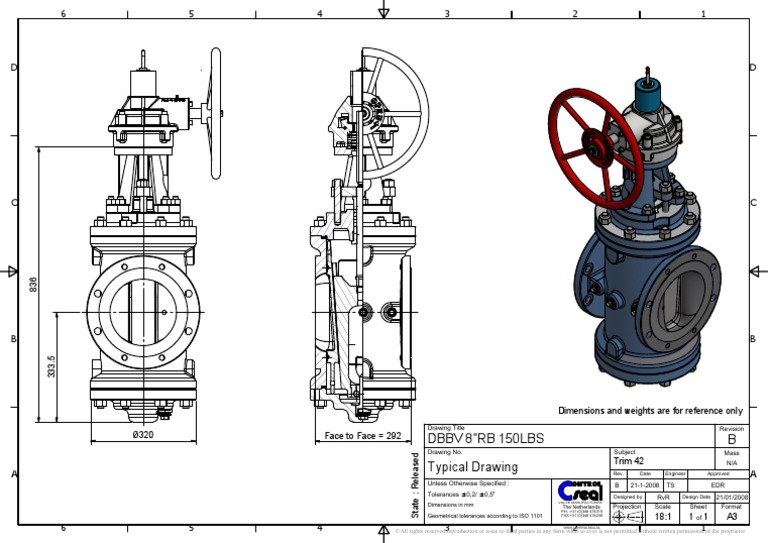Click the copyright notice at page bottom

point(571,531)
